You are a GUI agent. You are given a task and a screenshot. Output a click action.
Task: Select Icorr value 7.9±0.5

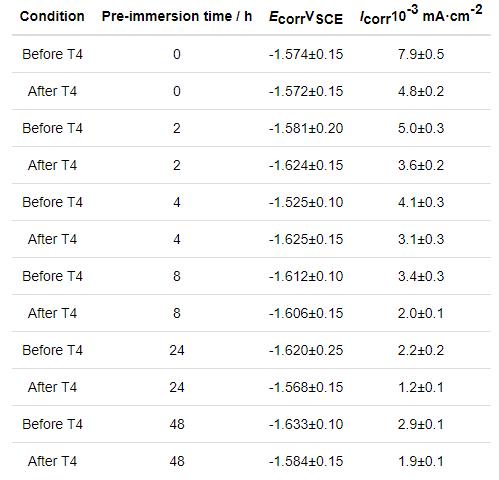click(421, 54)
